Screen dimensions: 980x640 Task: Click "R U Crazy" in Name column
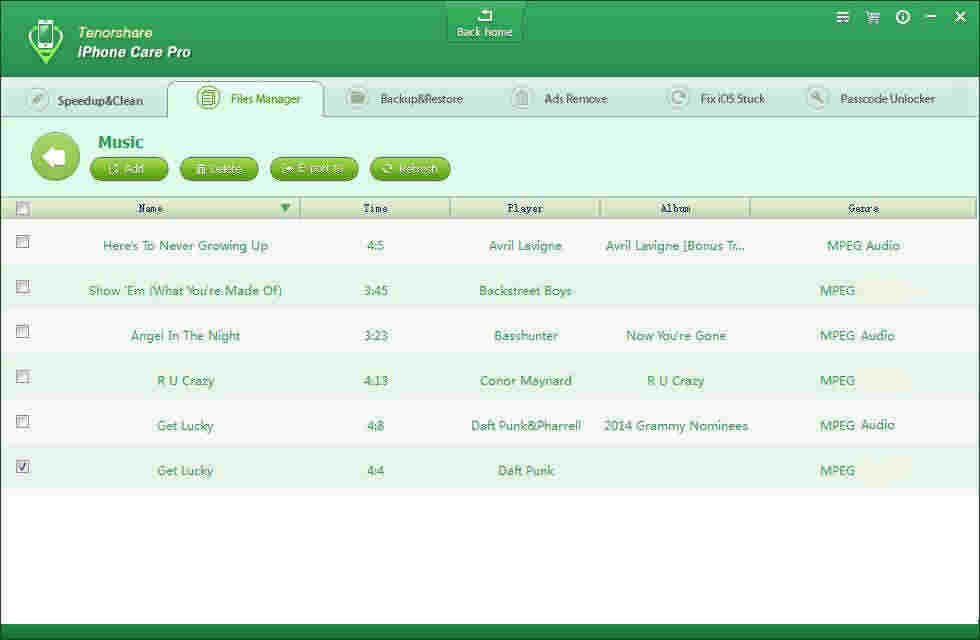click(x=186, y=381)
